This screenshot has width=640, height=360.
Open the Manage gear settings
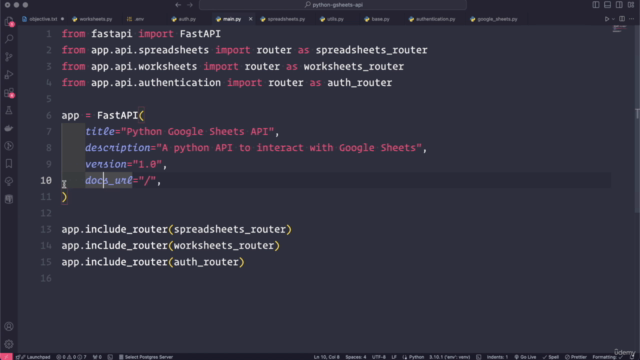coord(9,344)
